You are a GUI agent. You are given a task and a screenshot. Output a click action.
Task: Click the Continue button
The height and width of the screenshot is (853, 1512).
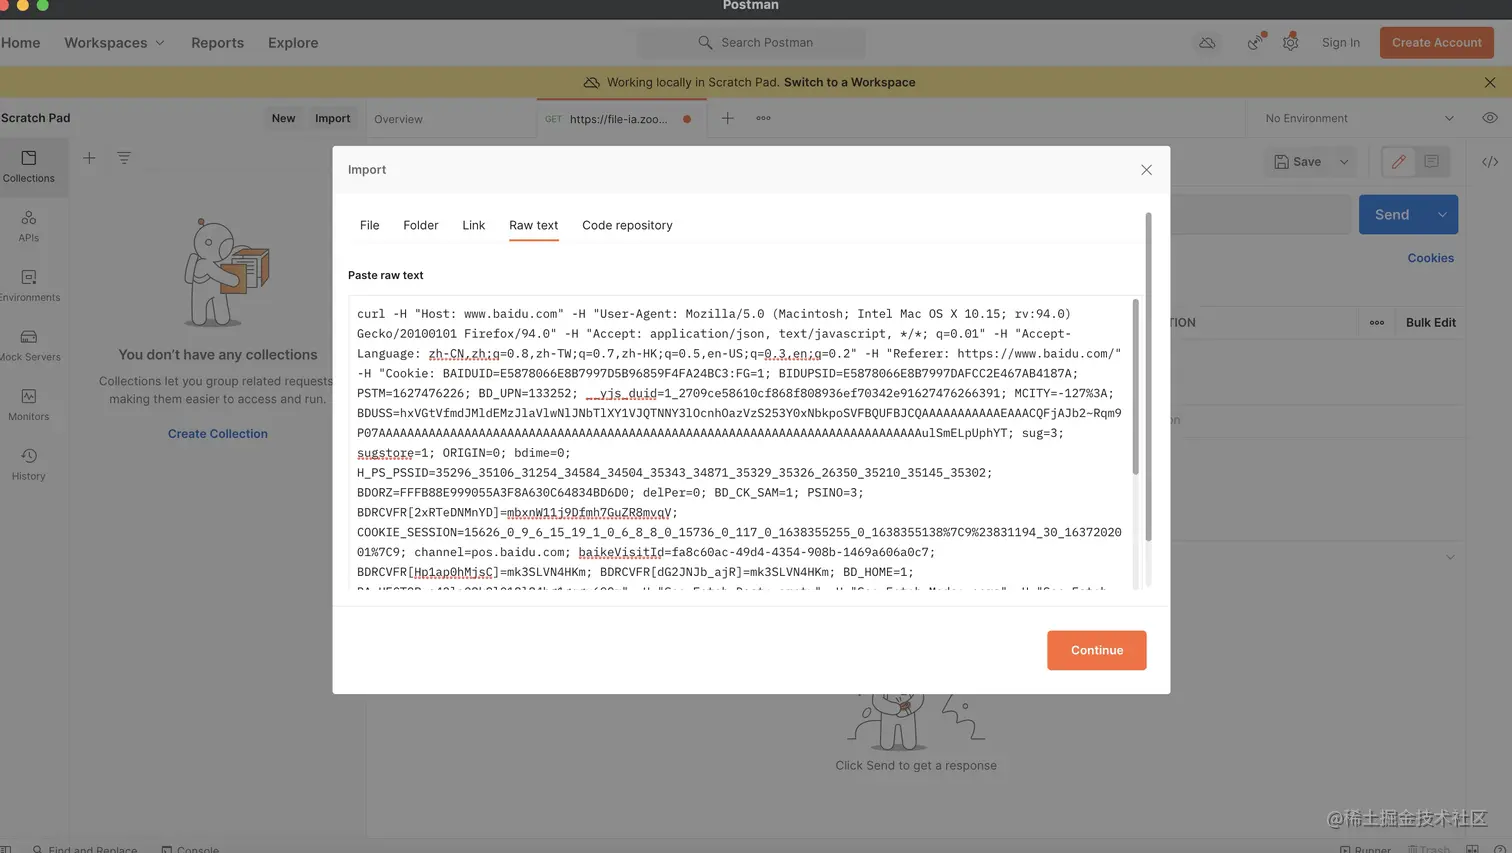tap(1097, 650)
